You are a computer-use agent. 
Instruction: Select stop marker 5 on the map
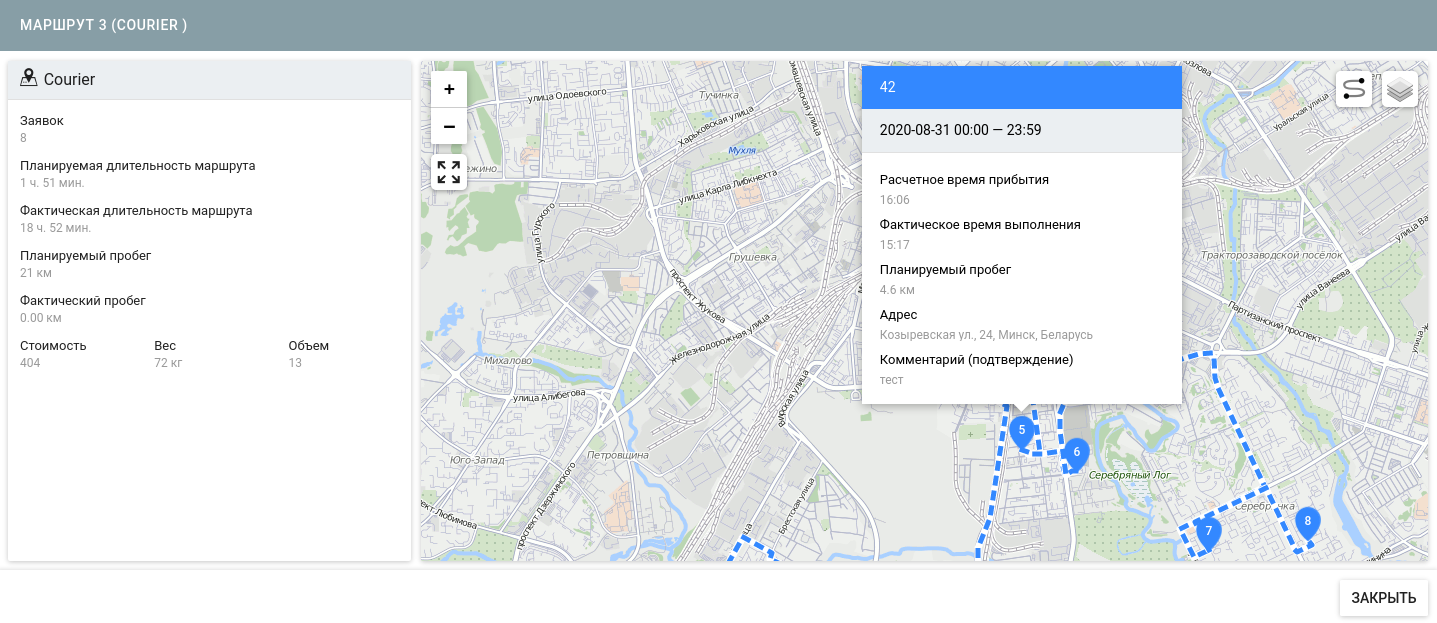tap(1021, 431)
